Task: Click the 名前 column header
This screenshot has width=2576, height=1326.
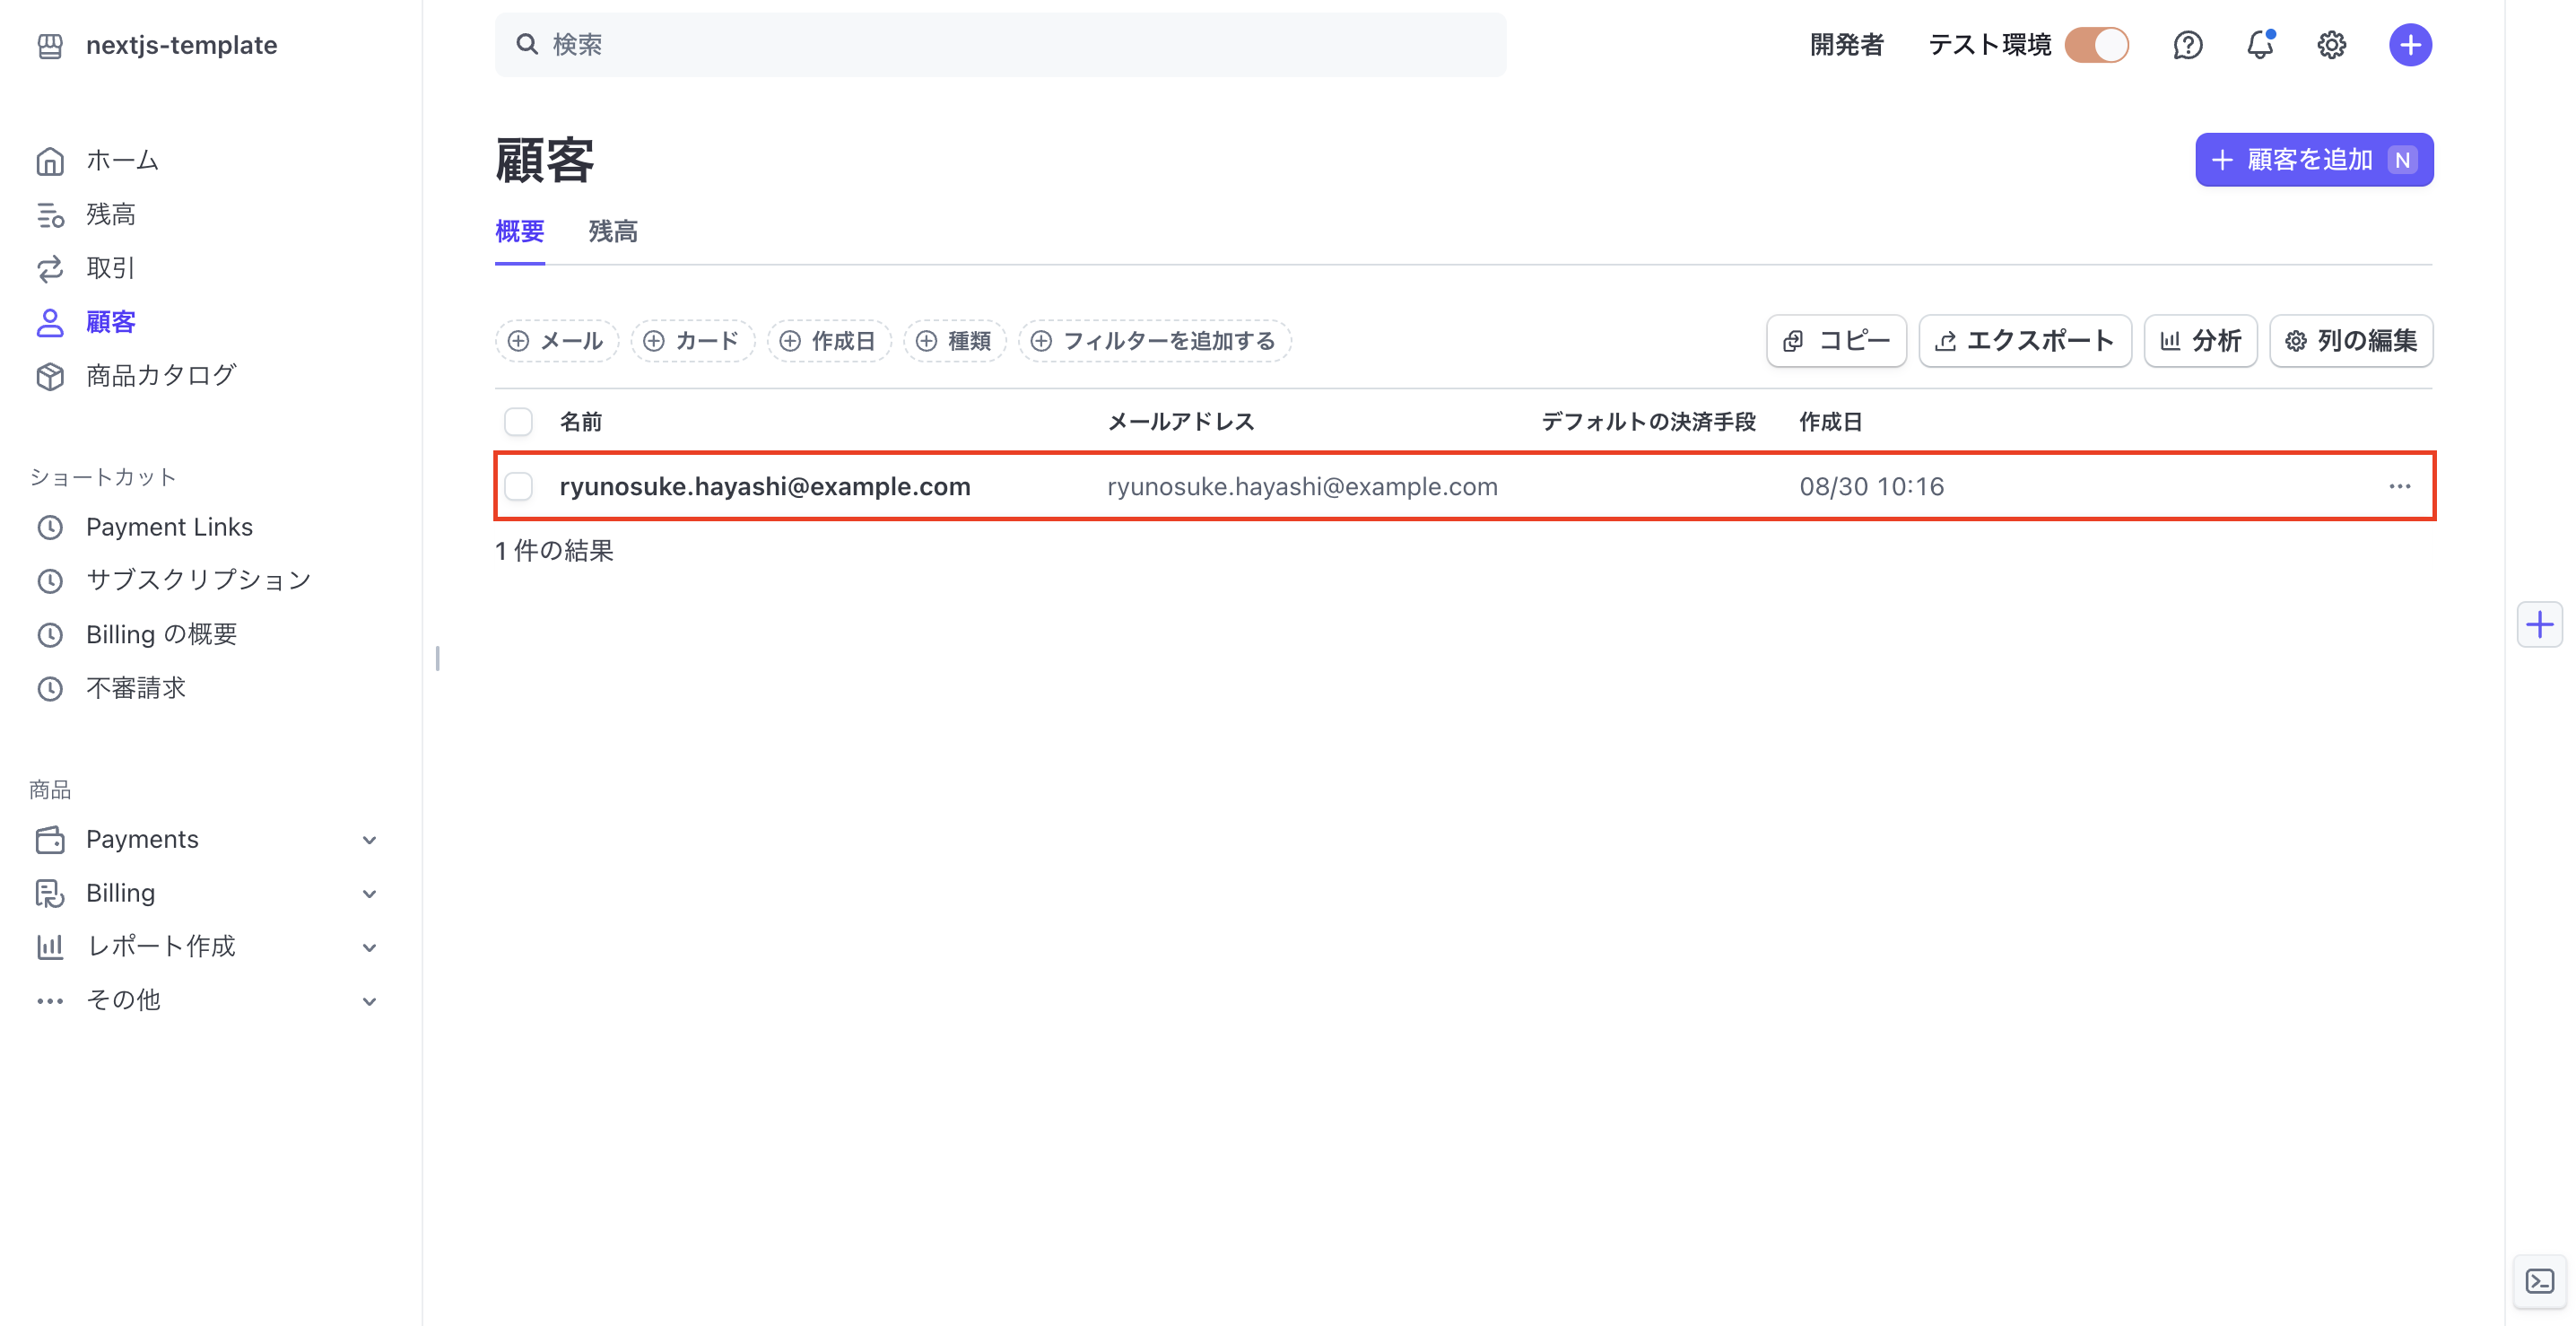Action: pyautogui.click(x=580, y=422)
